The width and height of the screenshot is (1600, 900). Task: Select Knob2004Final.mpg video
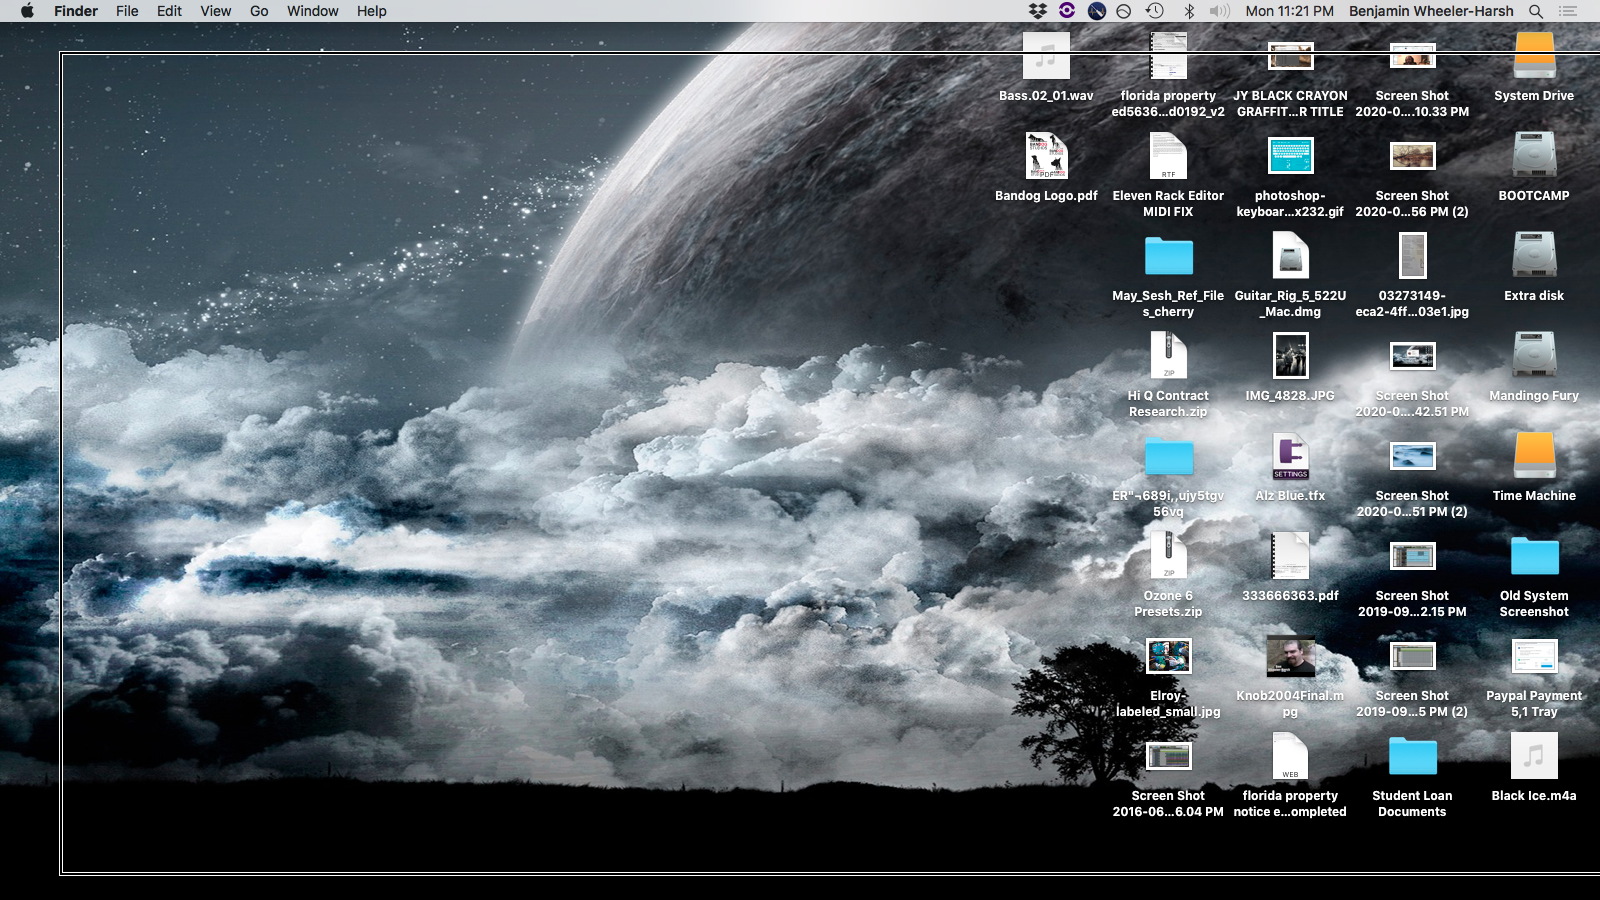coord(1290,656)
